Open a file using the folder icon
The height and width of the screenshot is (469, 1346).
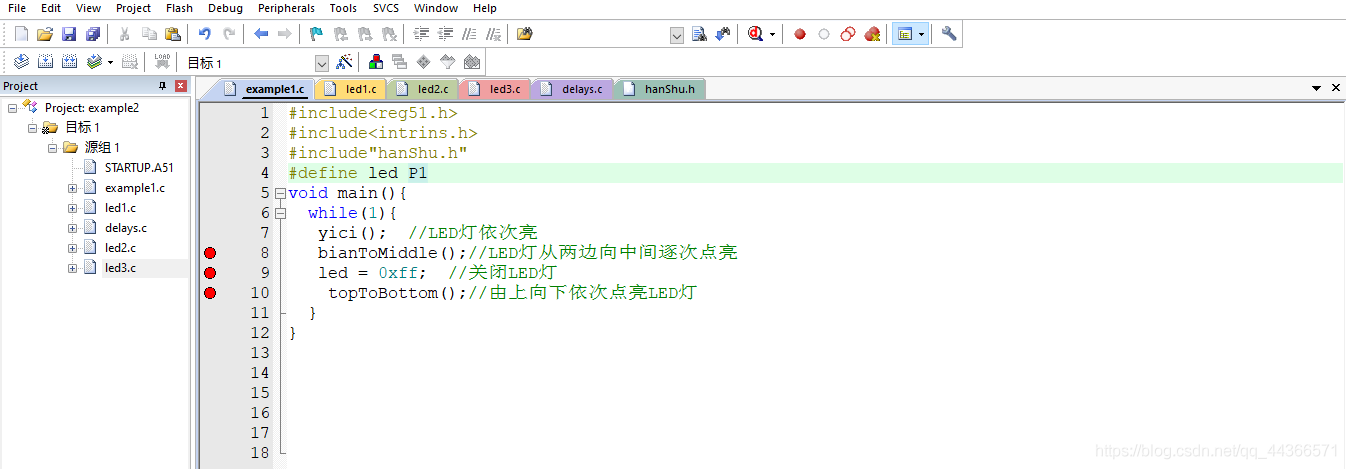(45, 34)
